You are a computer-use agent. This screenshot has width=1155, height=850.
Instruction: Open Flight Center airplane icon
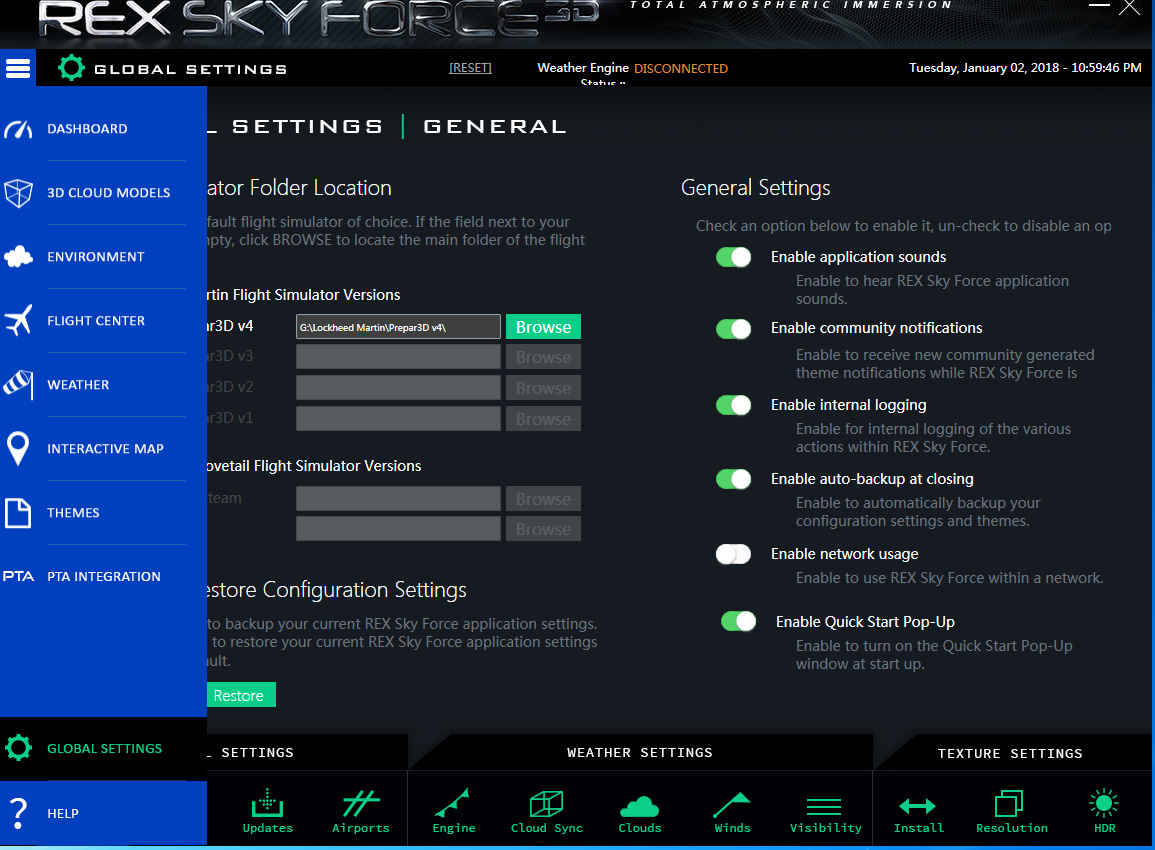coord(18,320)
